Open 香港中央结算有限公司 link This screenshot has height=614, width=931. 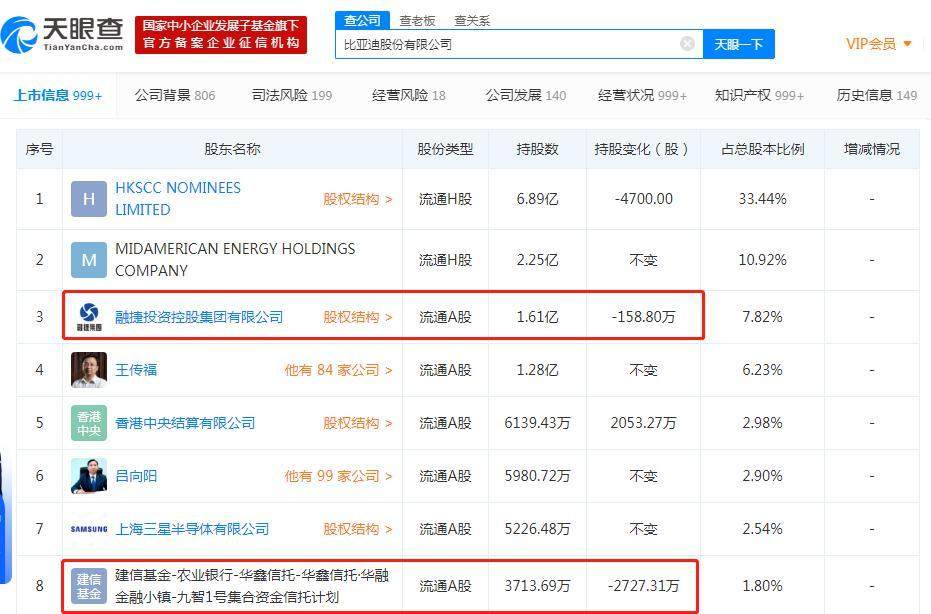pos(185,423)
